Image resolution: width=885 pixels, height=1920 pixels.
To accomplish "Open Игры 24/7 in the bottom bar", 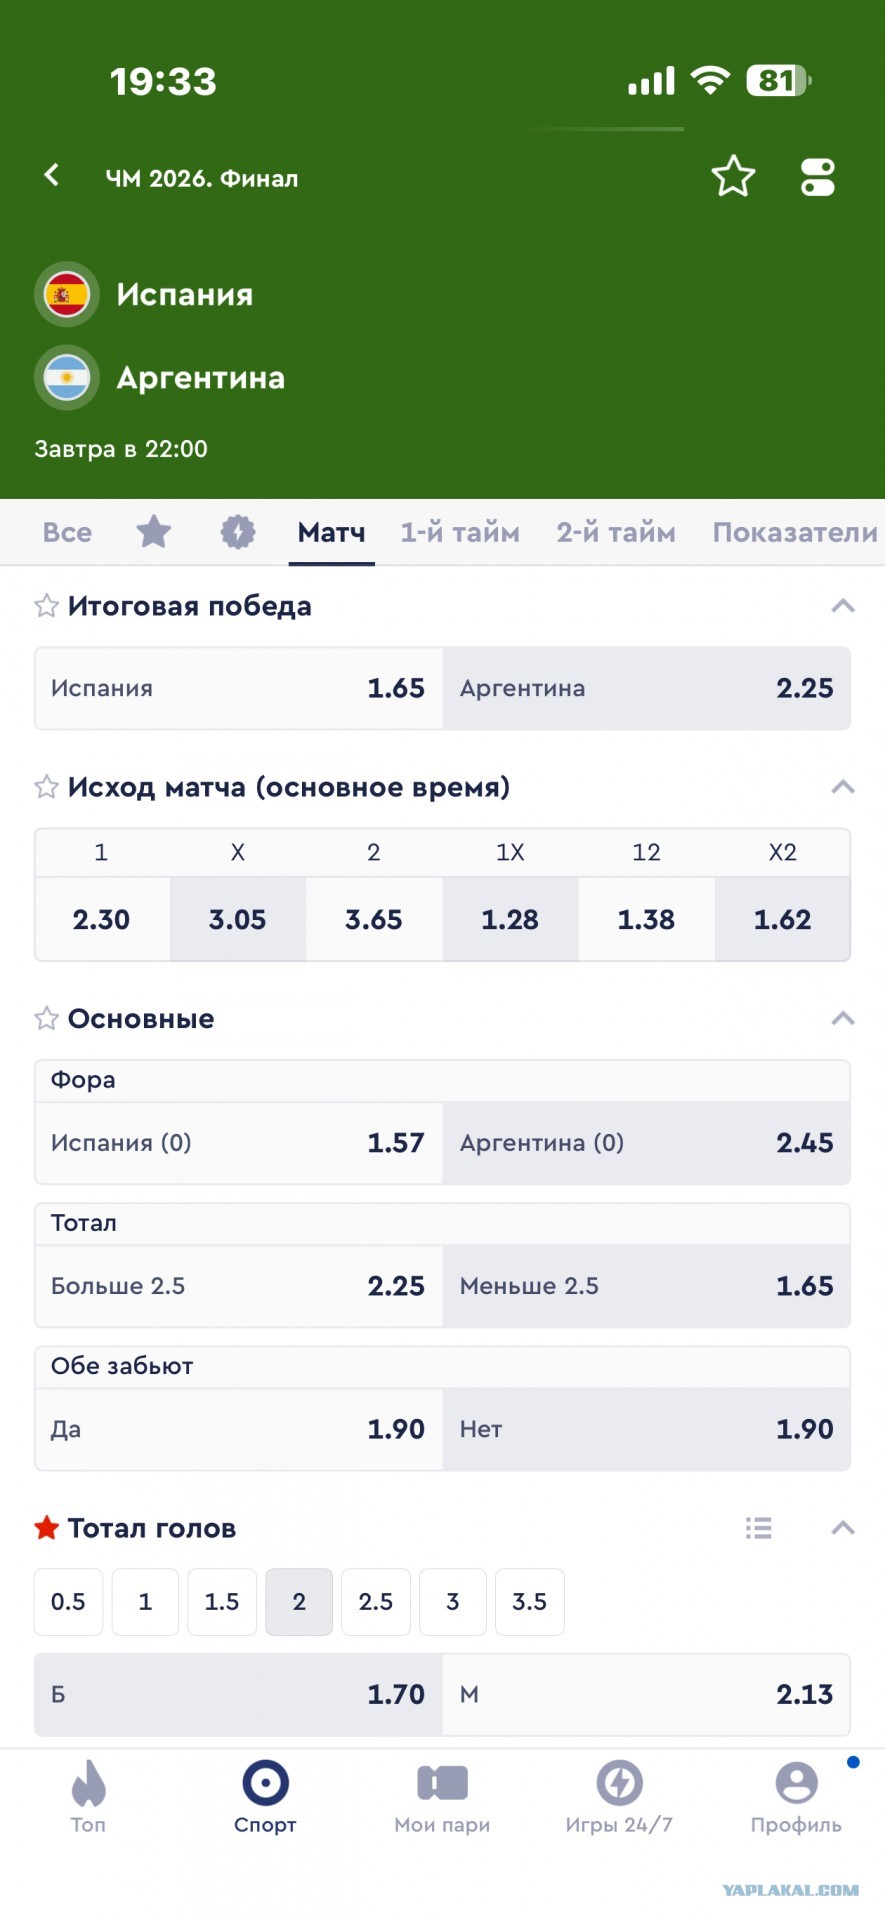I will click(x=619, y=1797).
